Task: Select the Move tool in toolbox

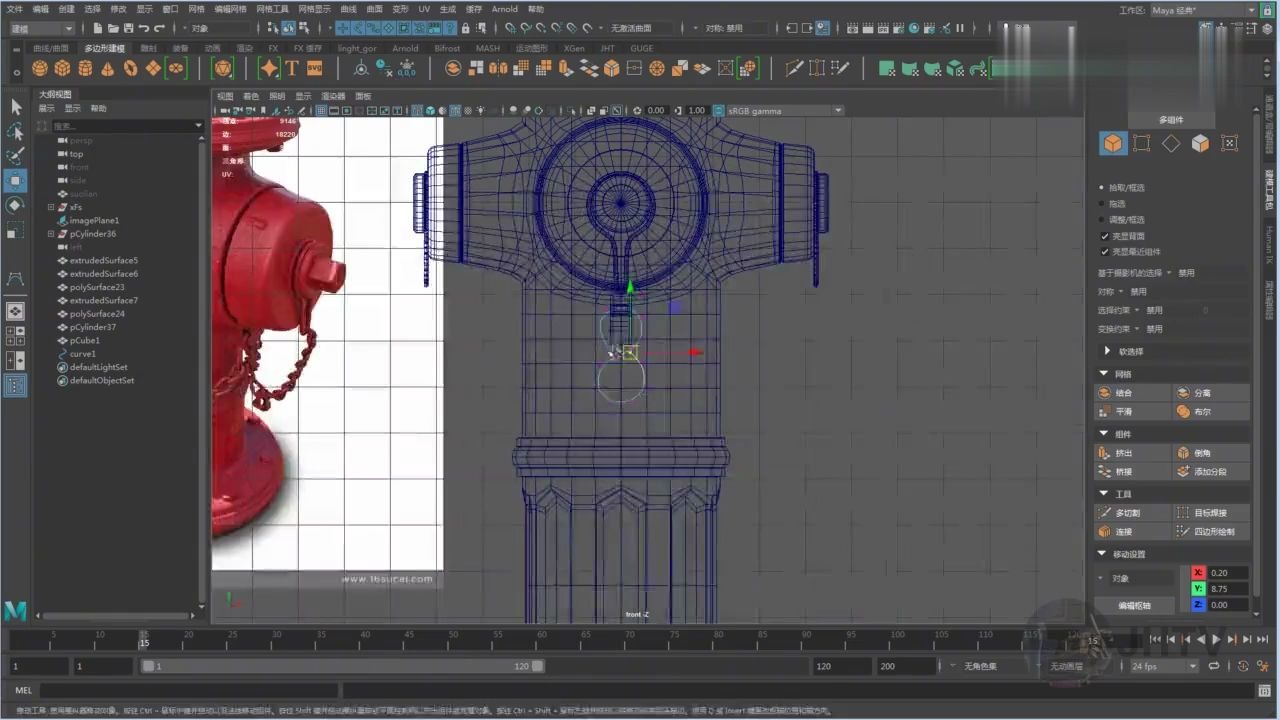Action: pos(15,181)
